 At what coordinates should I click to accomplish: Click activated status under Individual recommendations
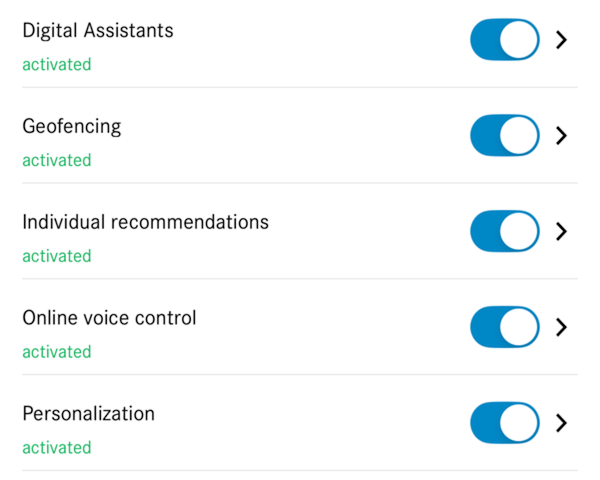pos(57,256)
